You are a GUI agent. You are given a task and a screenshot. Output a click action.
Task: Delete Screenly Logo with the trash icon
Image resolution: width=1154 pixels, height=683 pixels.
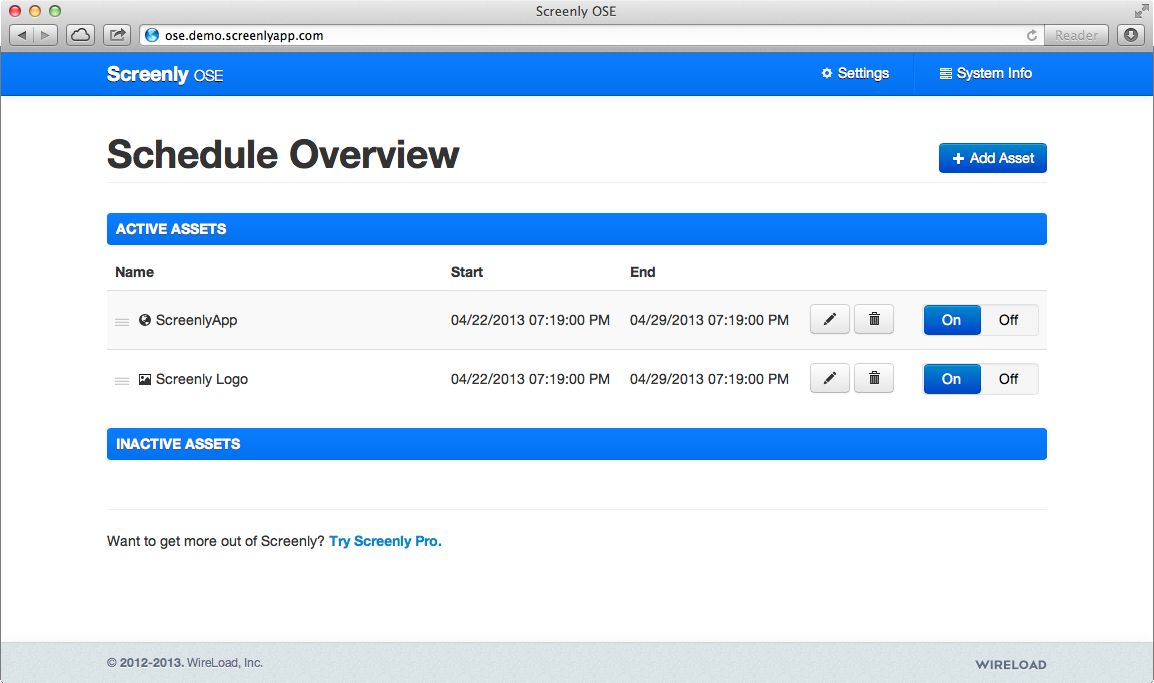point(874,378)
